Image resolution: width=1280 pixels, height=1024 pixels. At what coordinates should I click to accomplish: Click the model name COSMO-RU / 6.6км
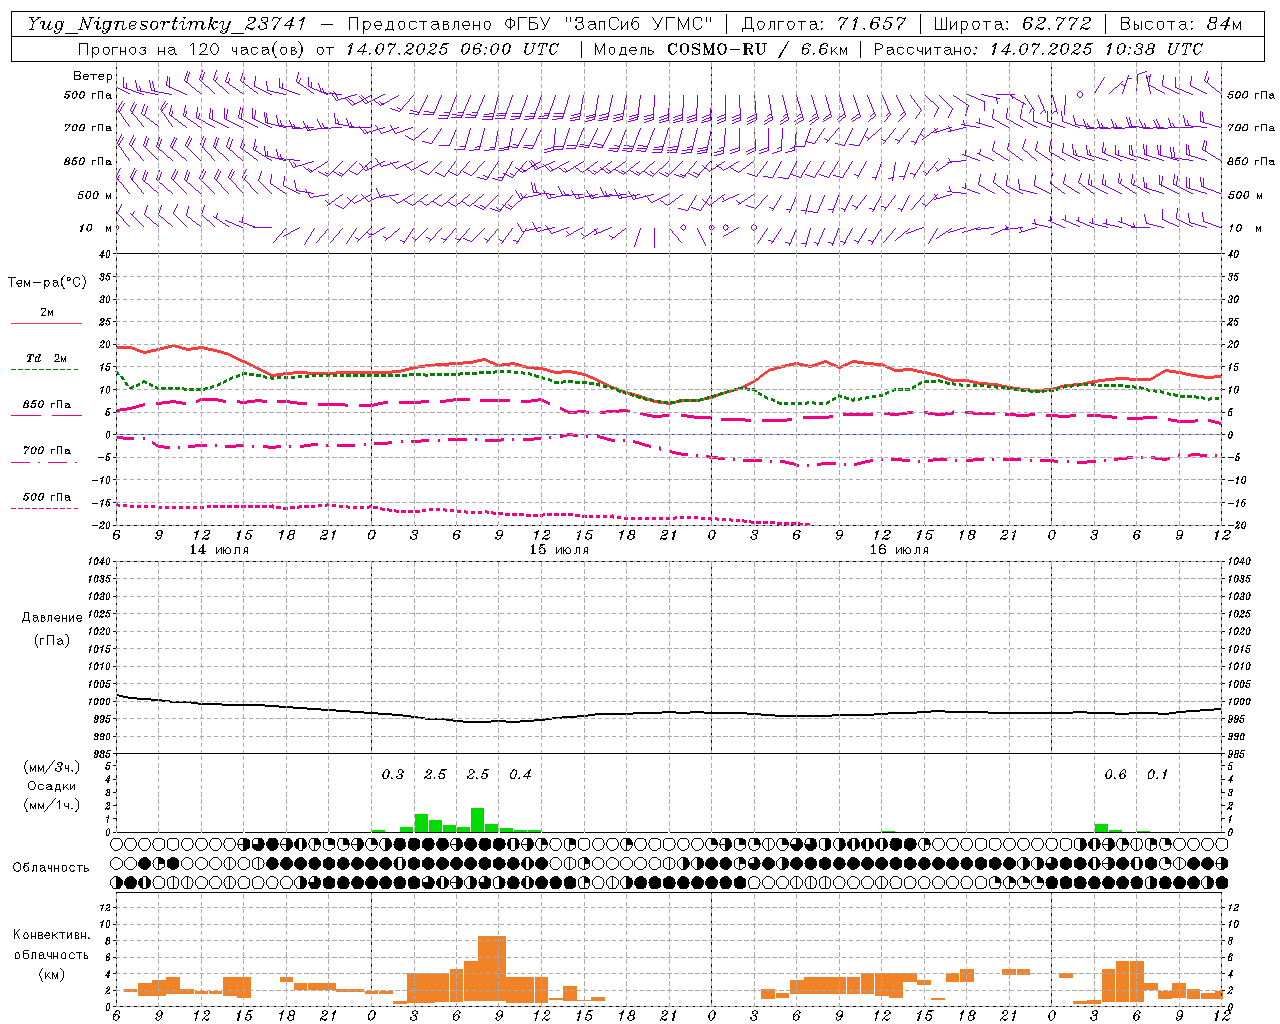(760, 49)
